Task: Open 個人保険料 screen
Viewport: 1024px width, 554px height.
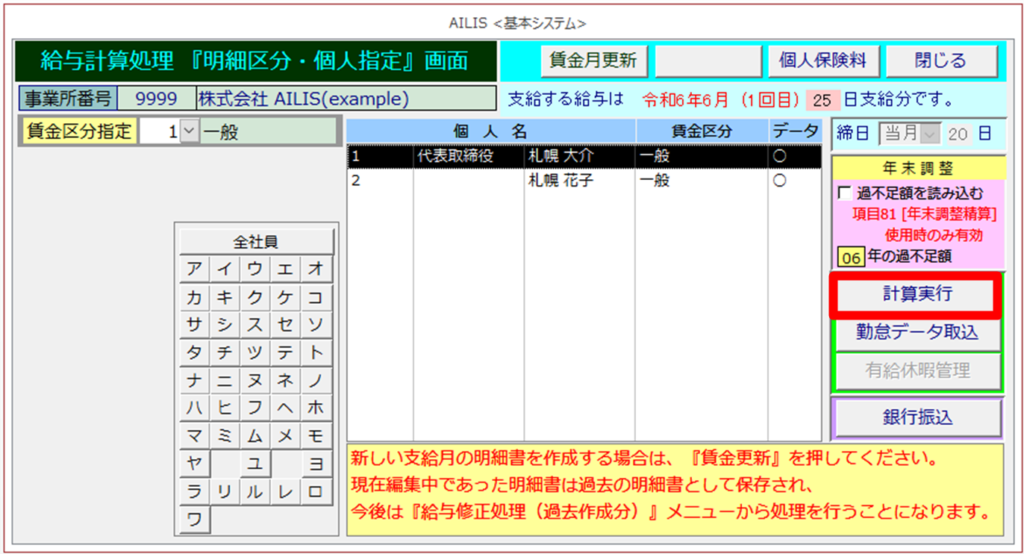Action: click(823, 60)
